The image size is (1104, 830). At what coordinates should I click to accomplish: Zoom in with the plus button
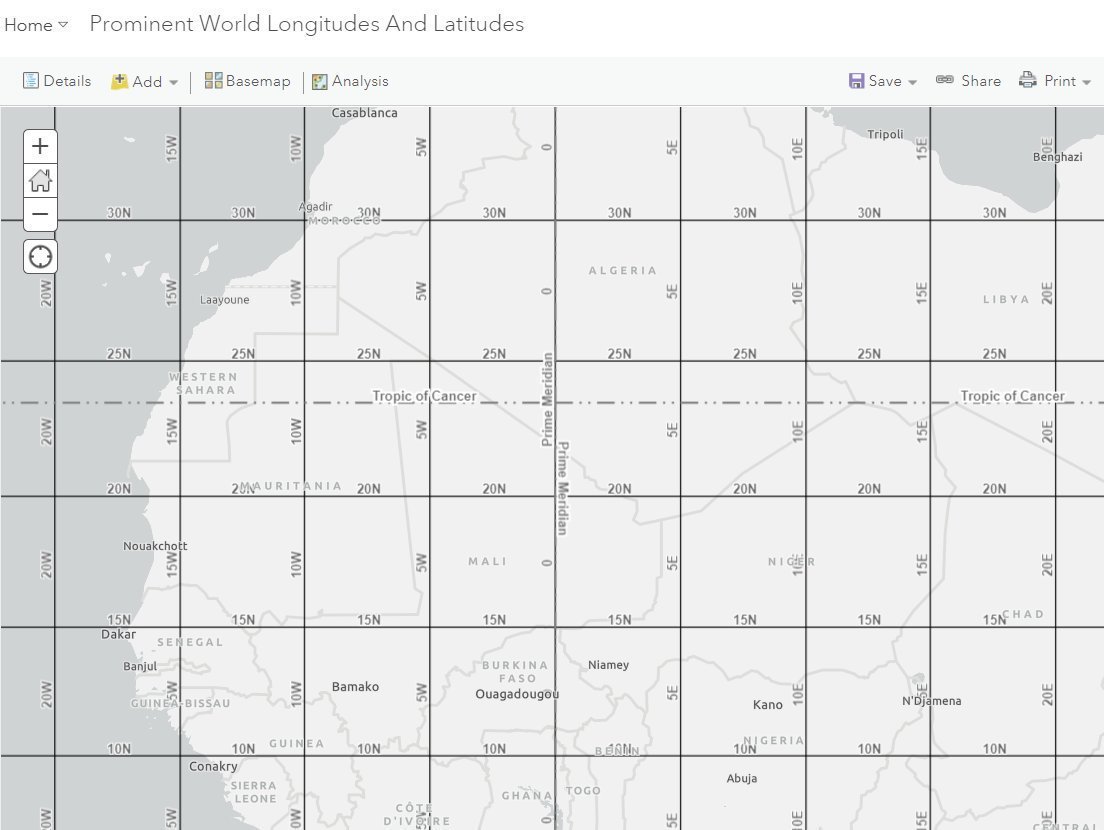40,147
